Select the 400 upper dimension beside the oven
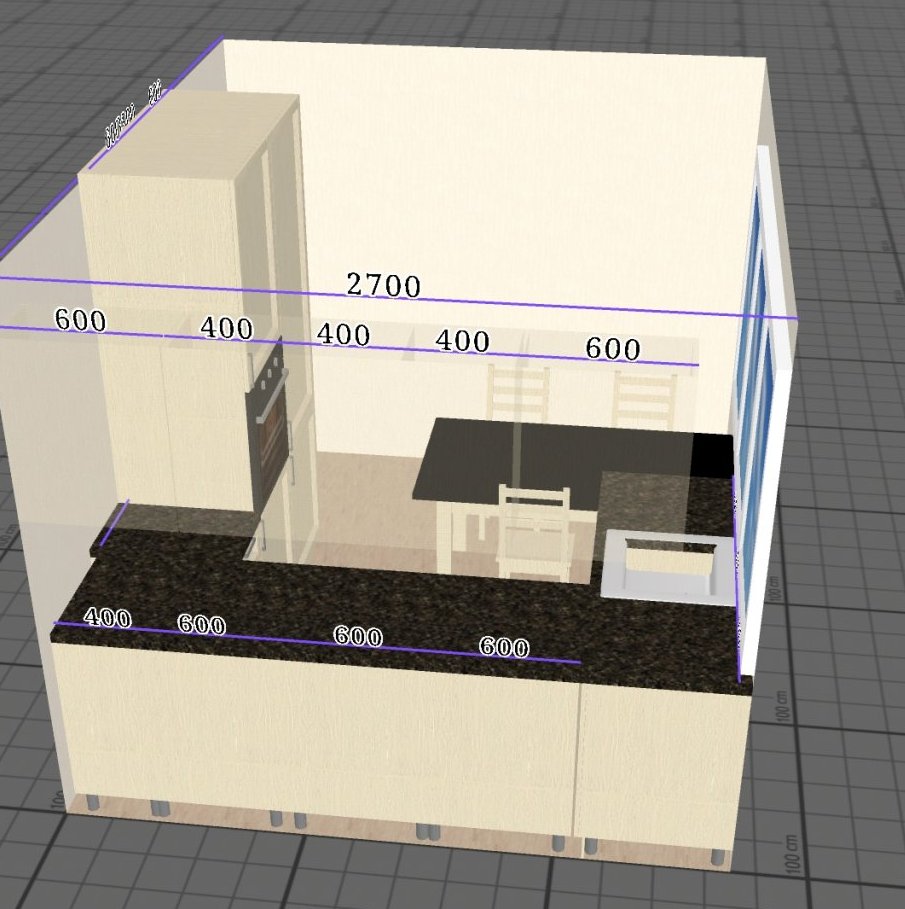 click(227, 328)
